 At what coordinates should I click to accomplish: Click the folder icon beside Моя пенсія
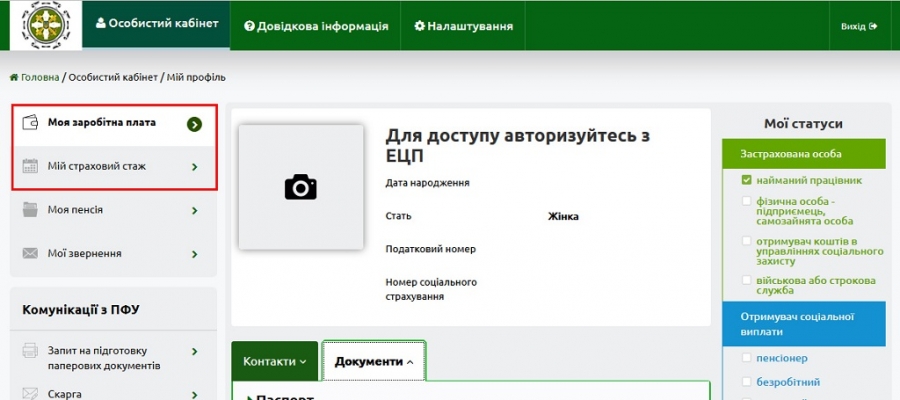click(x=30, y=210)
